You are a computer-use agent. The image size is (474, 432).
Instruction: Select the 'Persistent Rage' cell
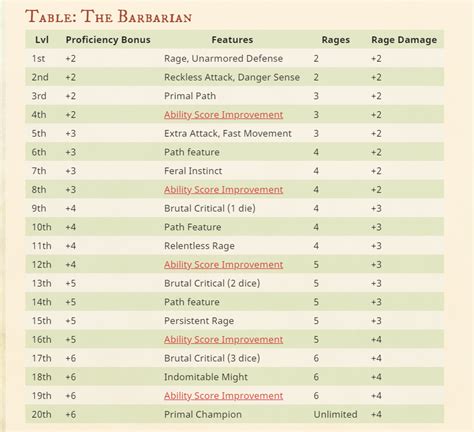coord(199,321)
